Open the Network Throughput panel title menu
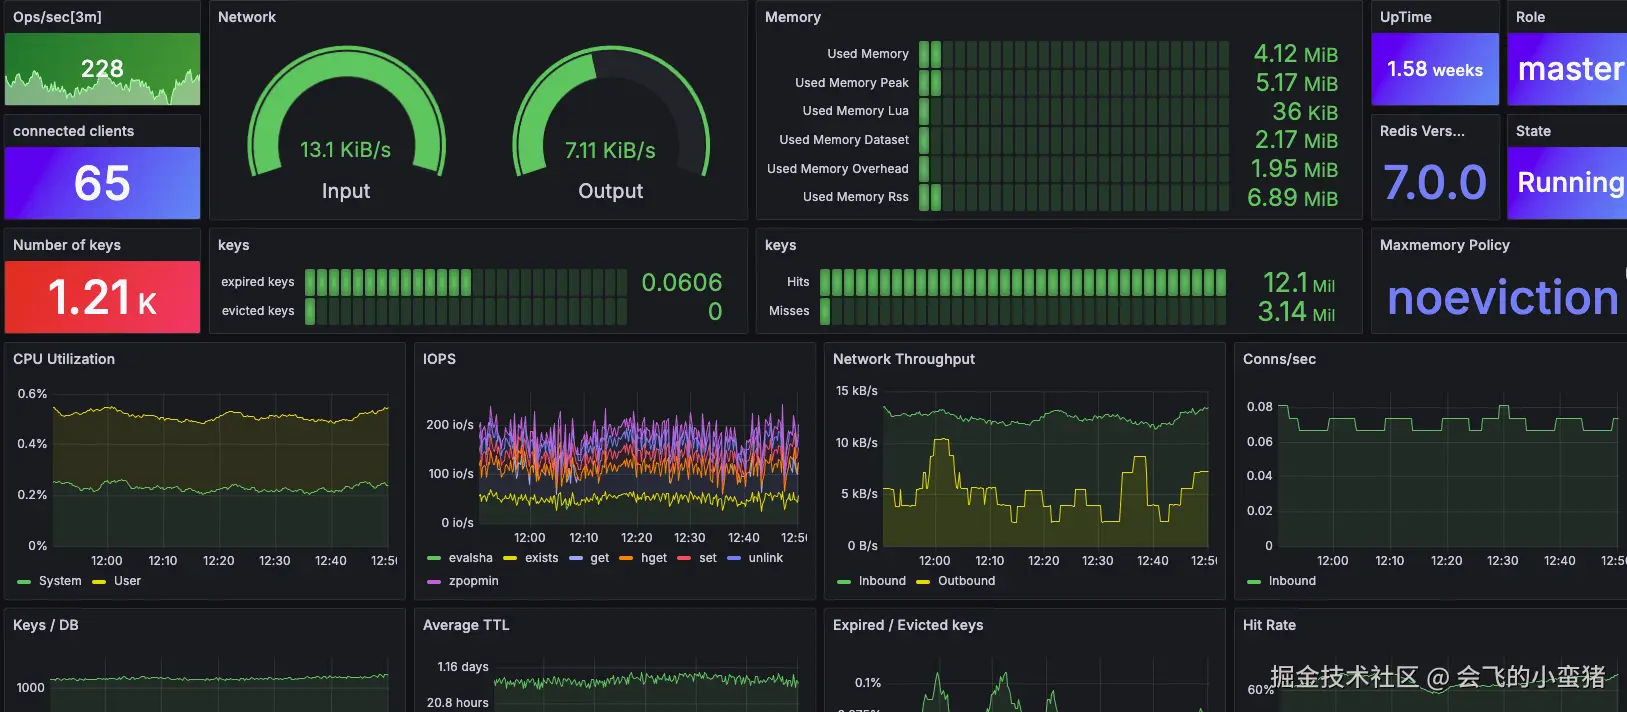 [x=904, y=359]
